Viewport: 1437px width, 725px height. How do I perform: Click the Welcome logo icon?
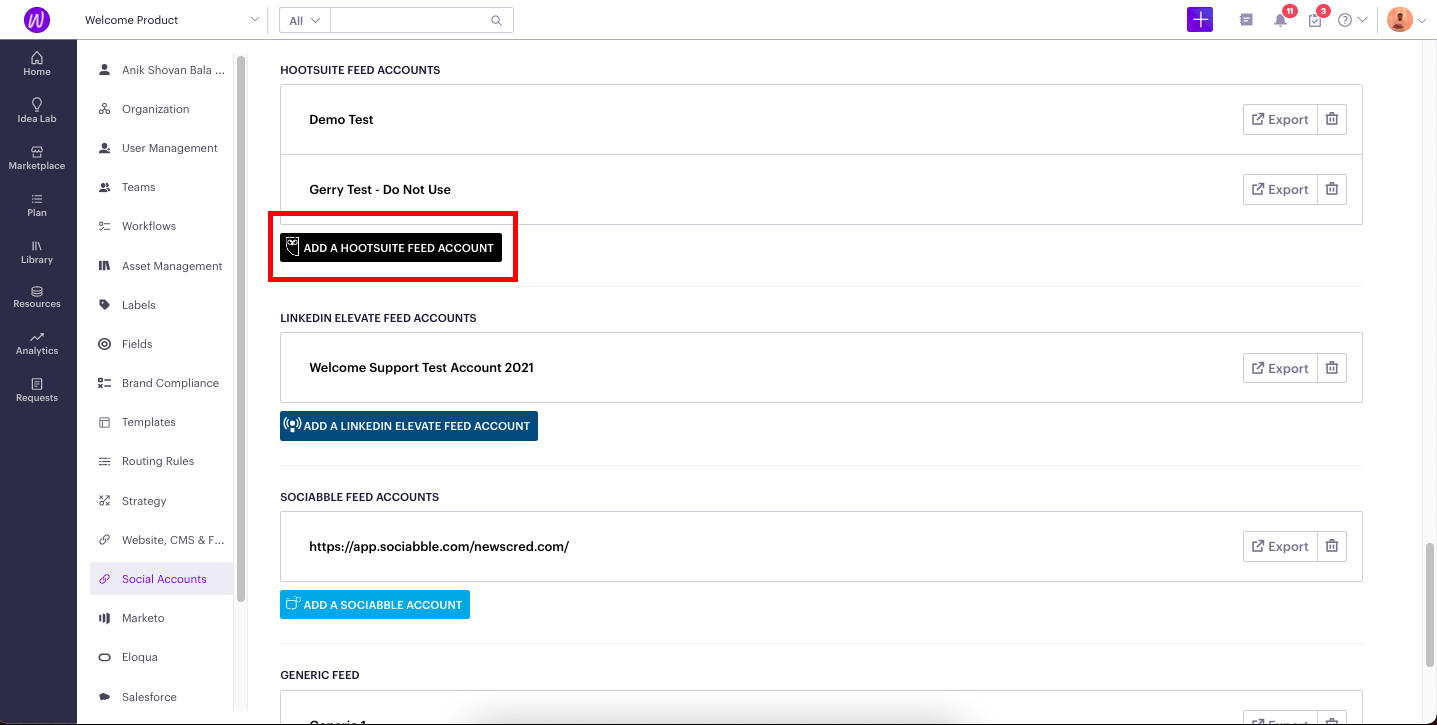(x=37, y=20)
